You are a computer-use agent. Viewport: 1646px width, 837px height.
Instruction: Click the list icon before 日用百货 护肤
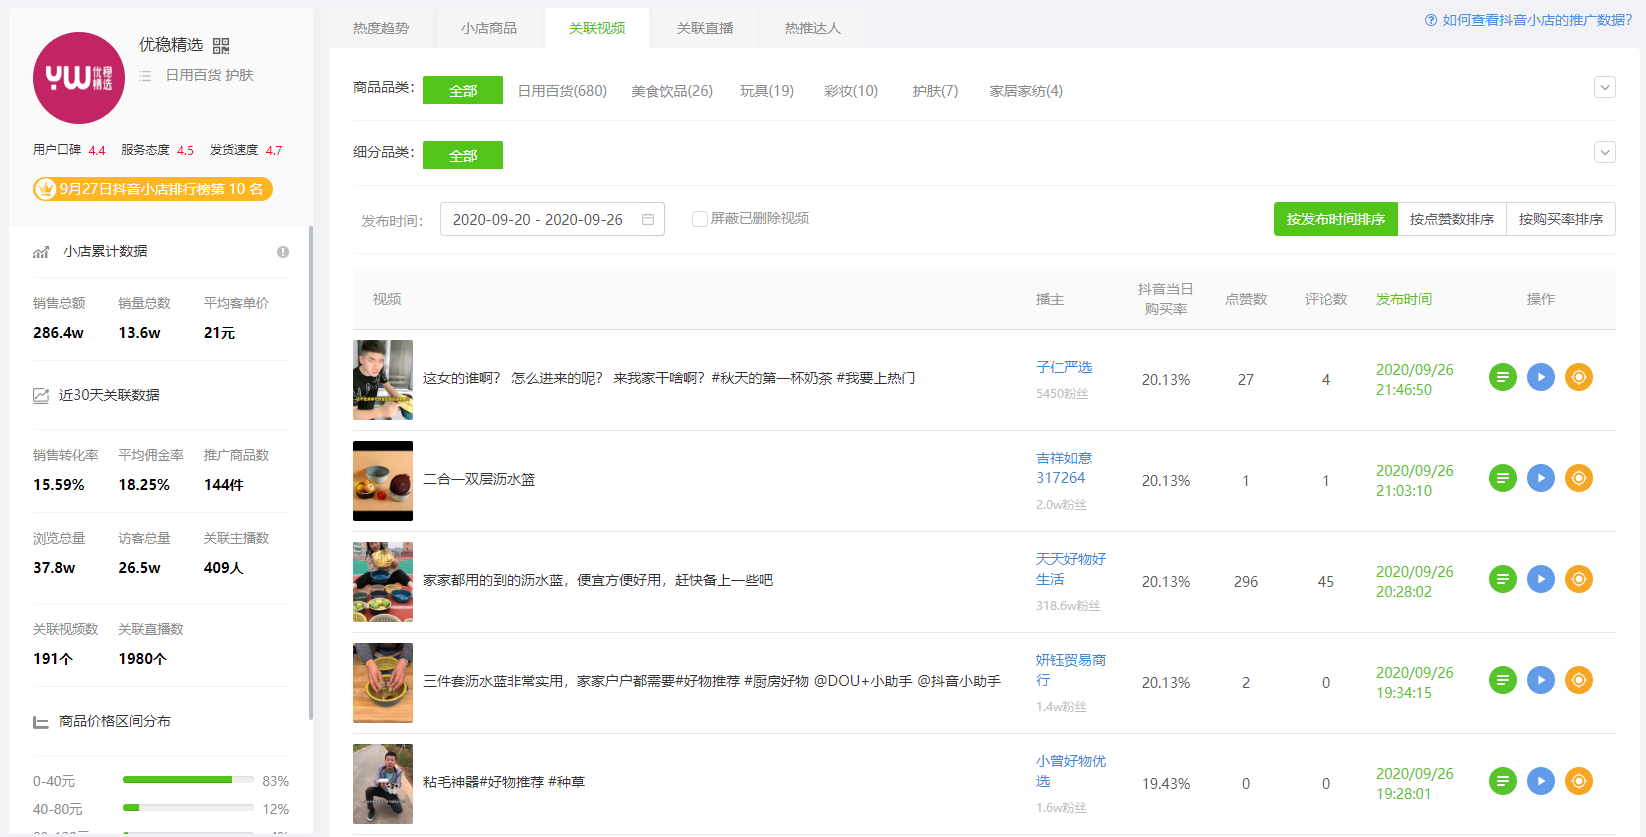pos(145,76)
